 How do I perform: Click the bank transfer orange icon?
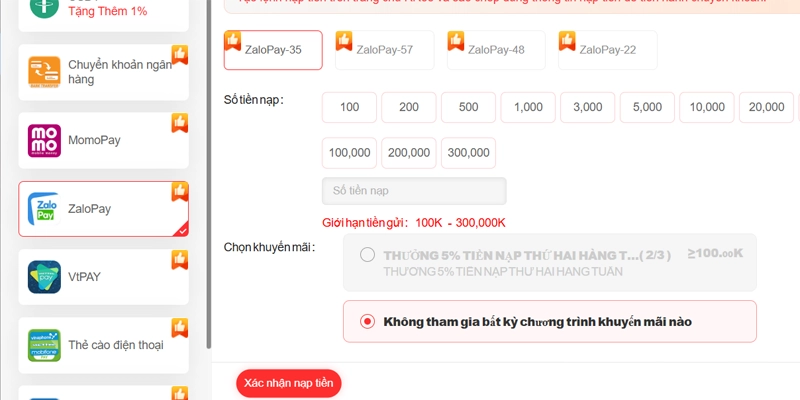pyautogui.click(x=44, y=72)
